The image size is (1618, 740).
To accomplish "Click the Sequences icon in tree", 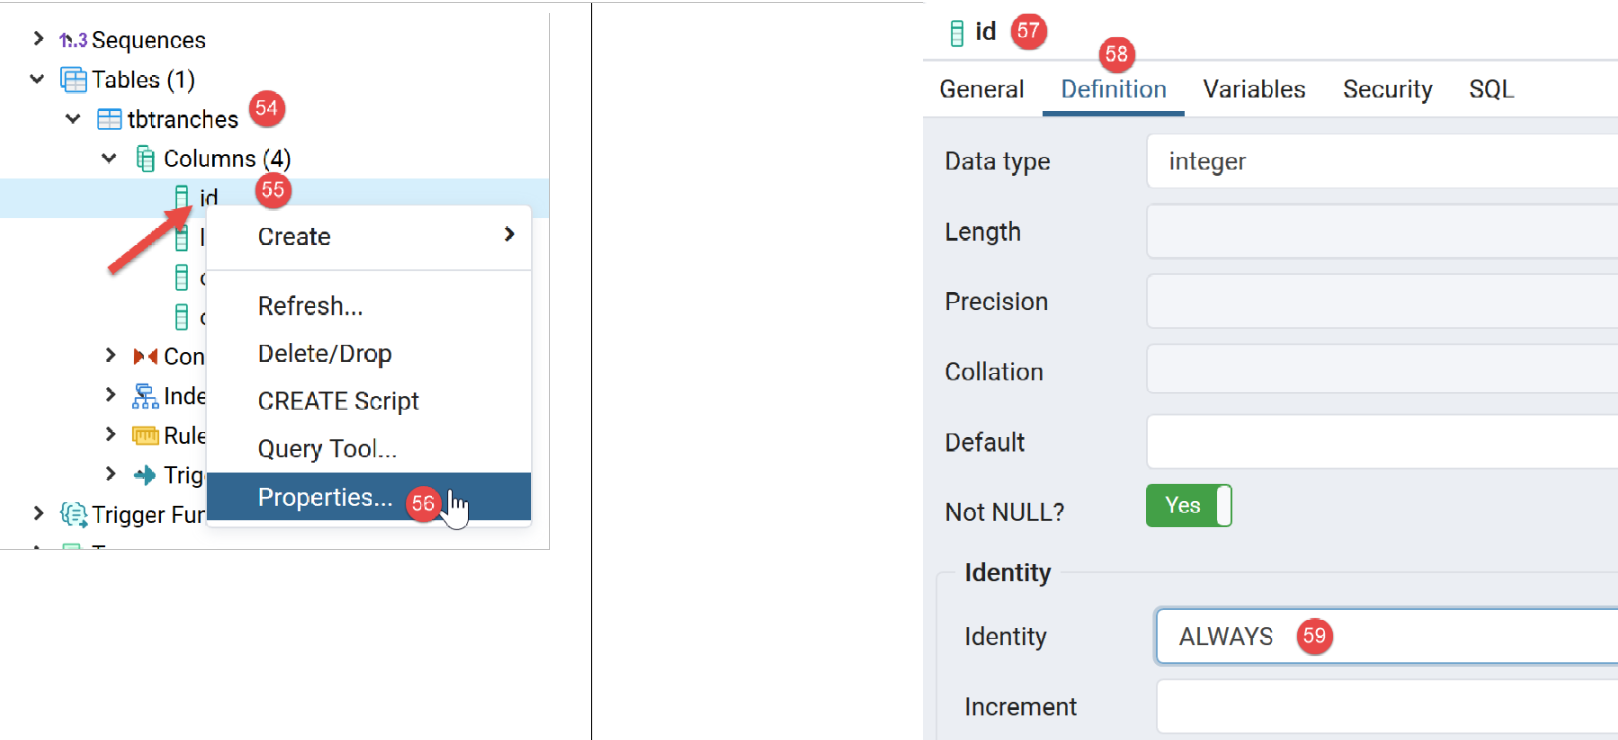I will click(73, 40).
